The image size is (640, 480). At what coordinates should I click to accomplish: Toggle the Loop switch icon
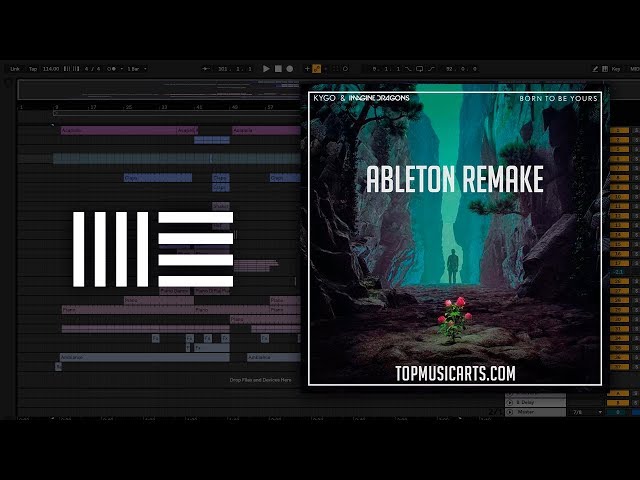419,69
